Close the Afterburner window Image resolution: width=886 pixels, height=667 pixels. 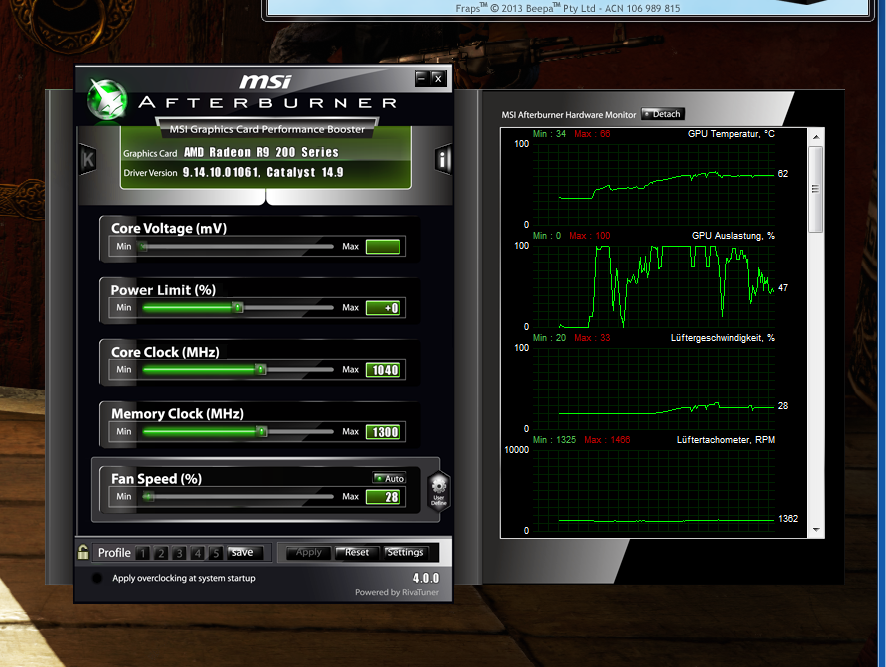click(438, 79)
